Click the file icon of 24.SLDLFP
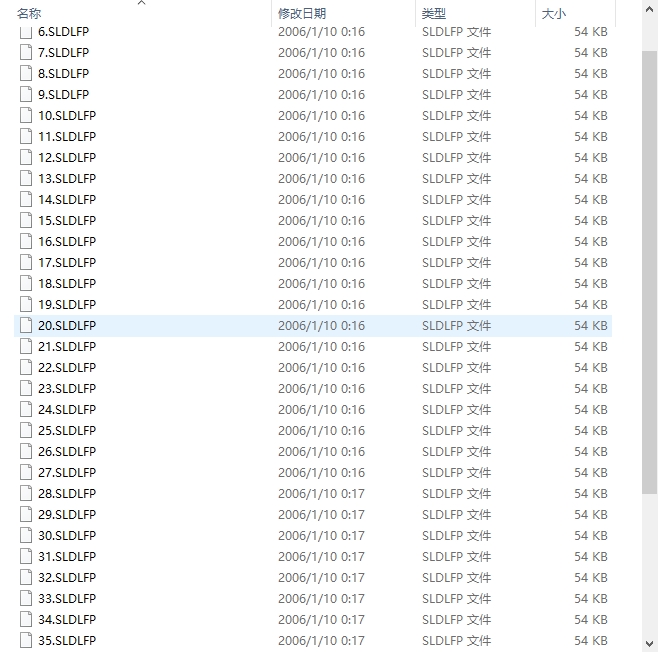Screen dimensions: 658x652 tap(26, 409)
